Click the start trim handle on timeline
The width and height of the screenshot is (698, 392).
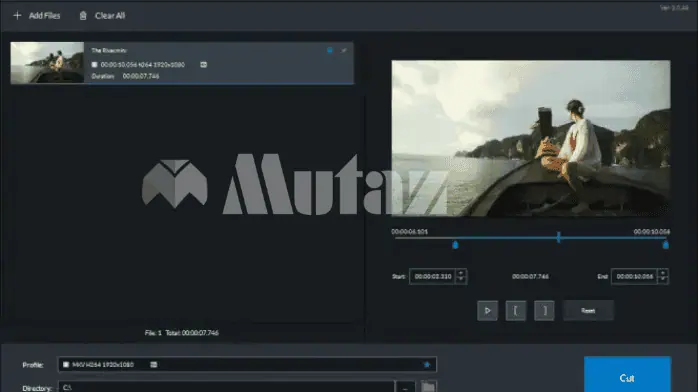(455, 245)
